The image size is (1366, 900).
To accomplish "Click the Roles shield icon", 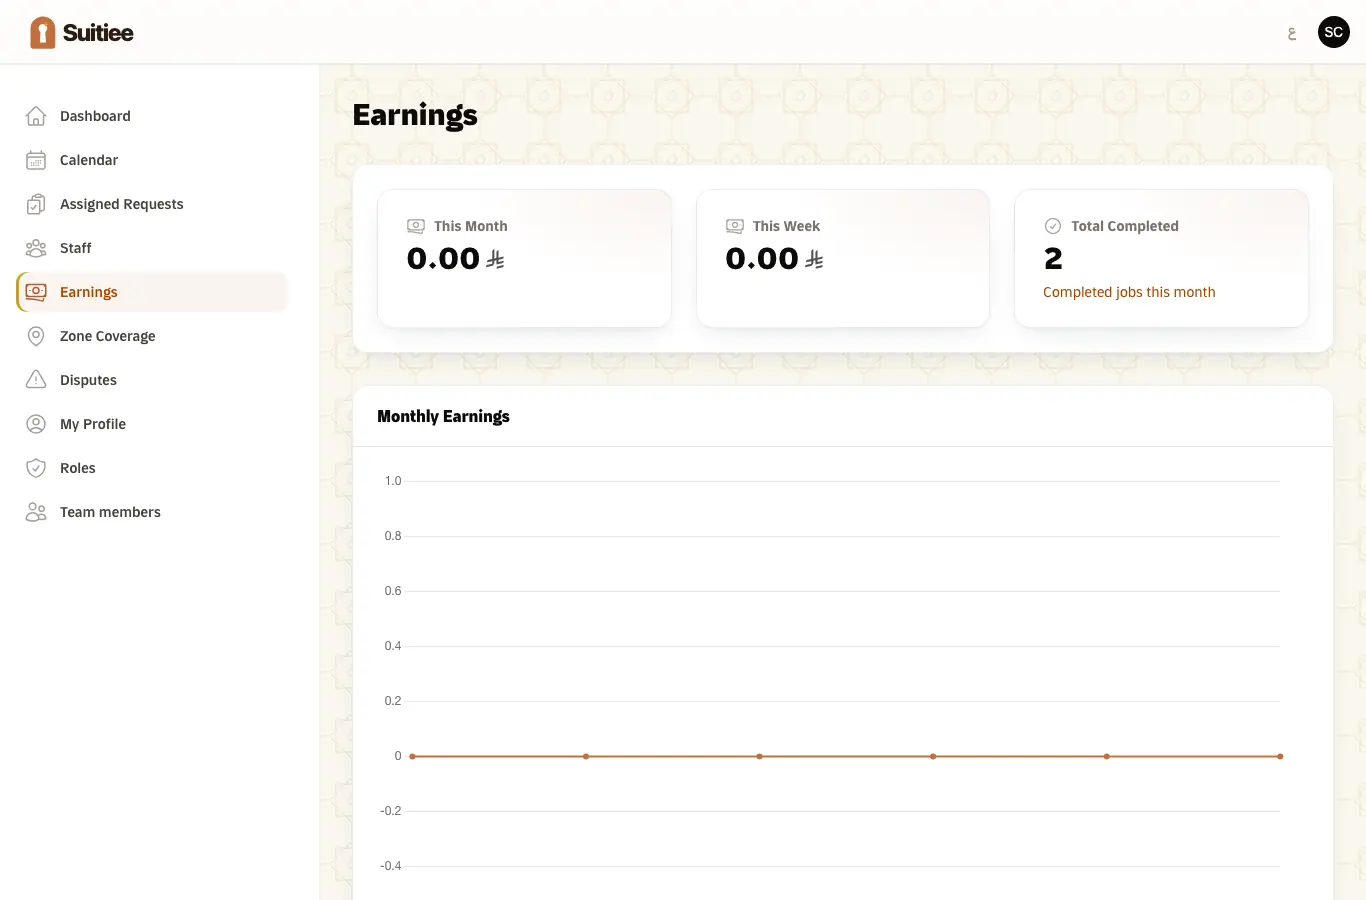I will (36, 468).
